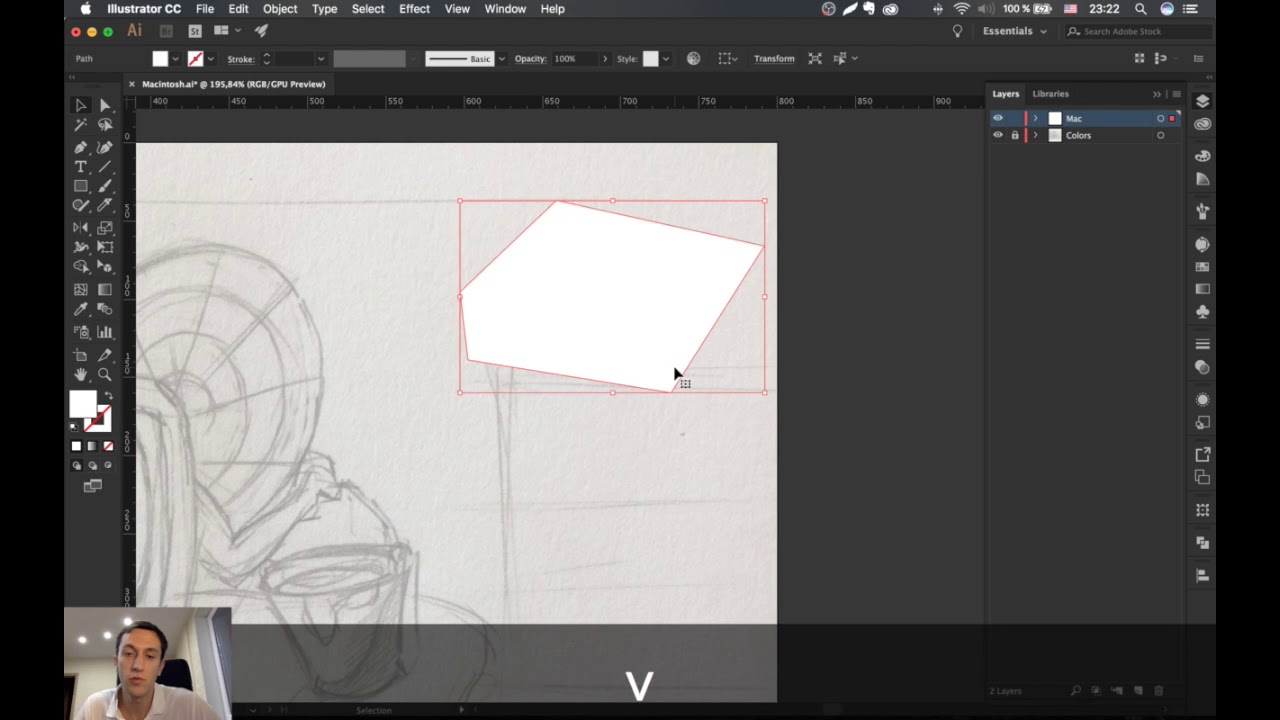Switch to Draw Behind mode
1280x720 pixels.
click(92, 466)
